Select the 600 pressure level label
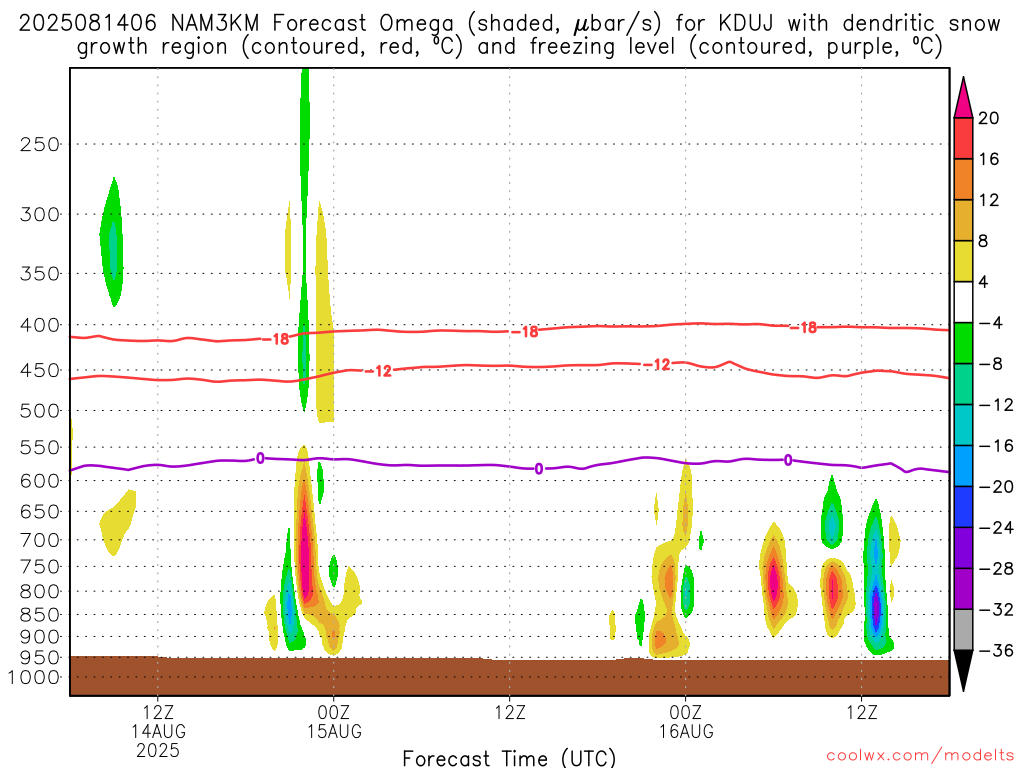 (x=40, y=481)
